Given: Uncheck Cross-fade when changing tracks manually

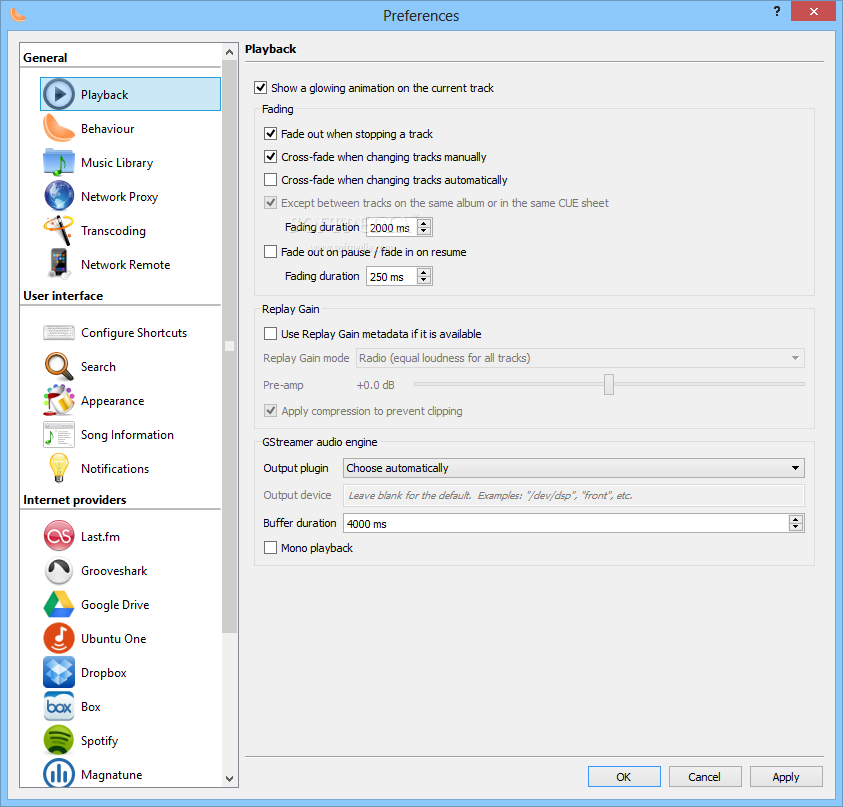Looking at the screenshot, I should tap(270, 156).
